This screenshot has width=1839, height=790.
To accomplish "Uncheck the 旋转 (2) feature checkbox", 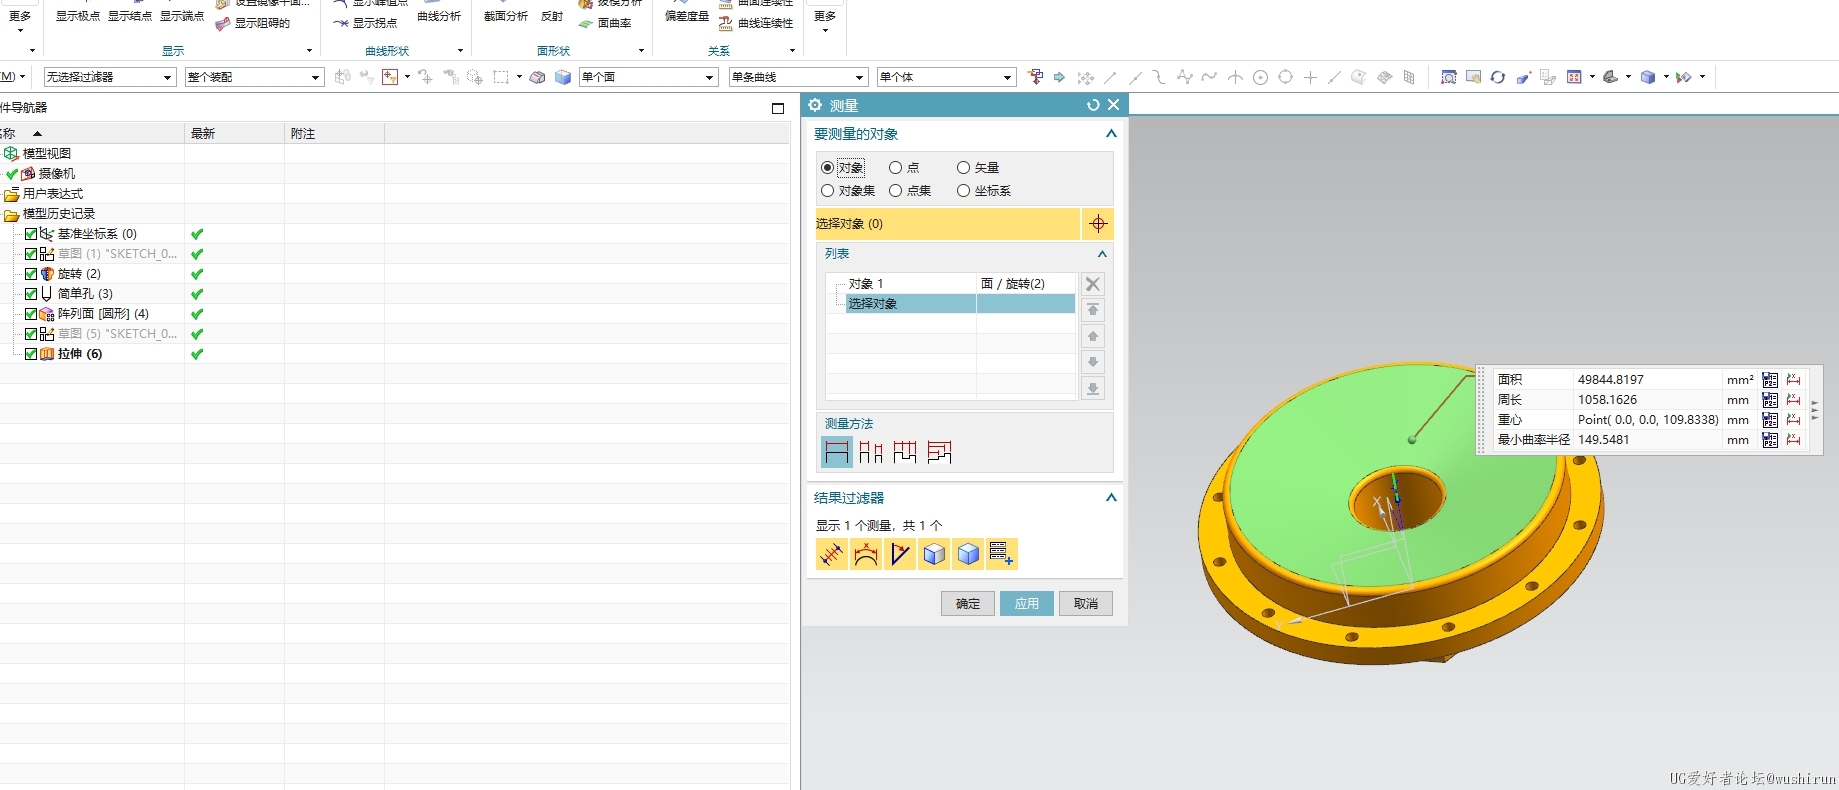I will [31, 274].
